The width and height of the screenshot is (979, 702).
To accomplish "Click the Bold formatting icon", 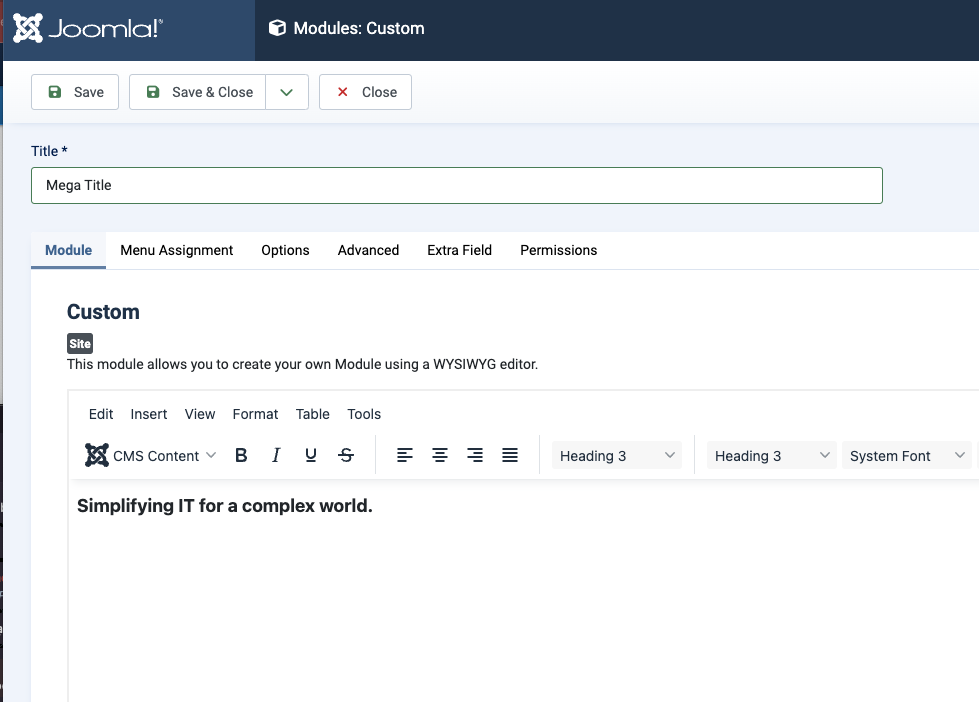I will pyautogui.click(x=241, y=456).
